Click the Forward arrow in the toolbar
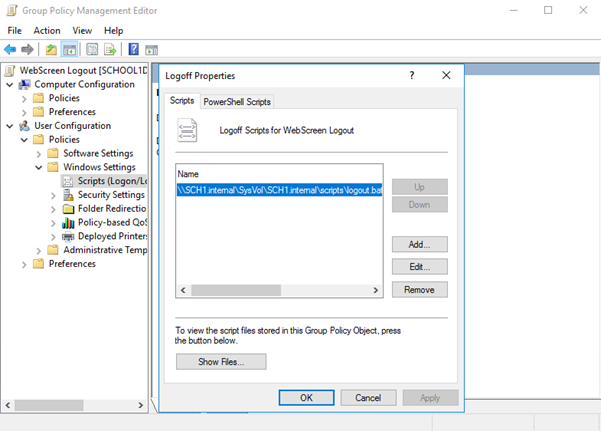Screen dimensions: 601x431 pos(28,49)
